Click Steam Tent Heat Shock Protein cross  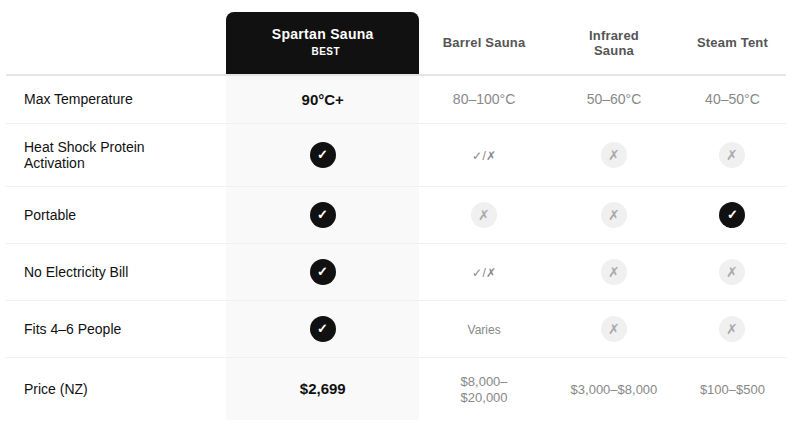click(x=732, y=155)
